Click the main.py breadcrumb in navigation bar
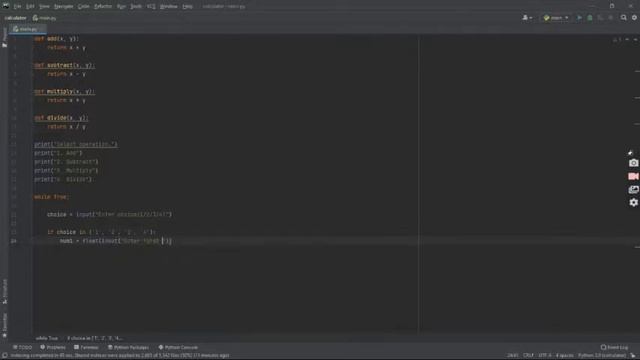The height and width of the screenshot is (360, 640). click(45, 18)
